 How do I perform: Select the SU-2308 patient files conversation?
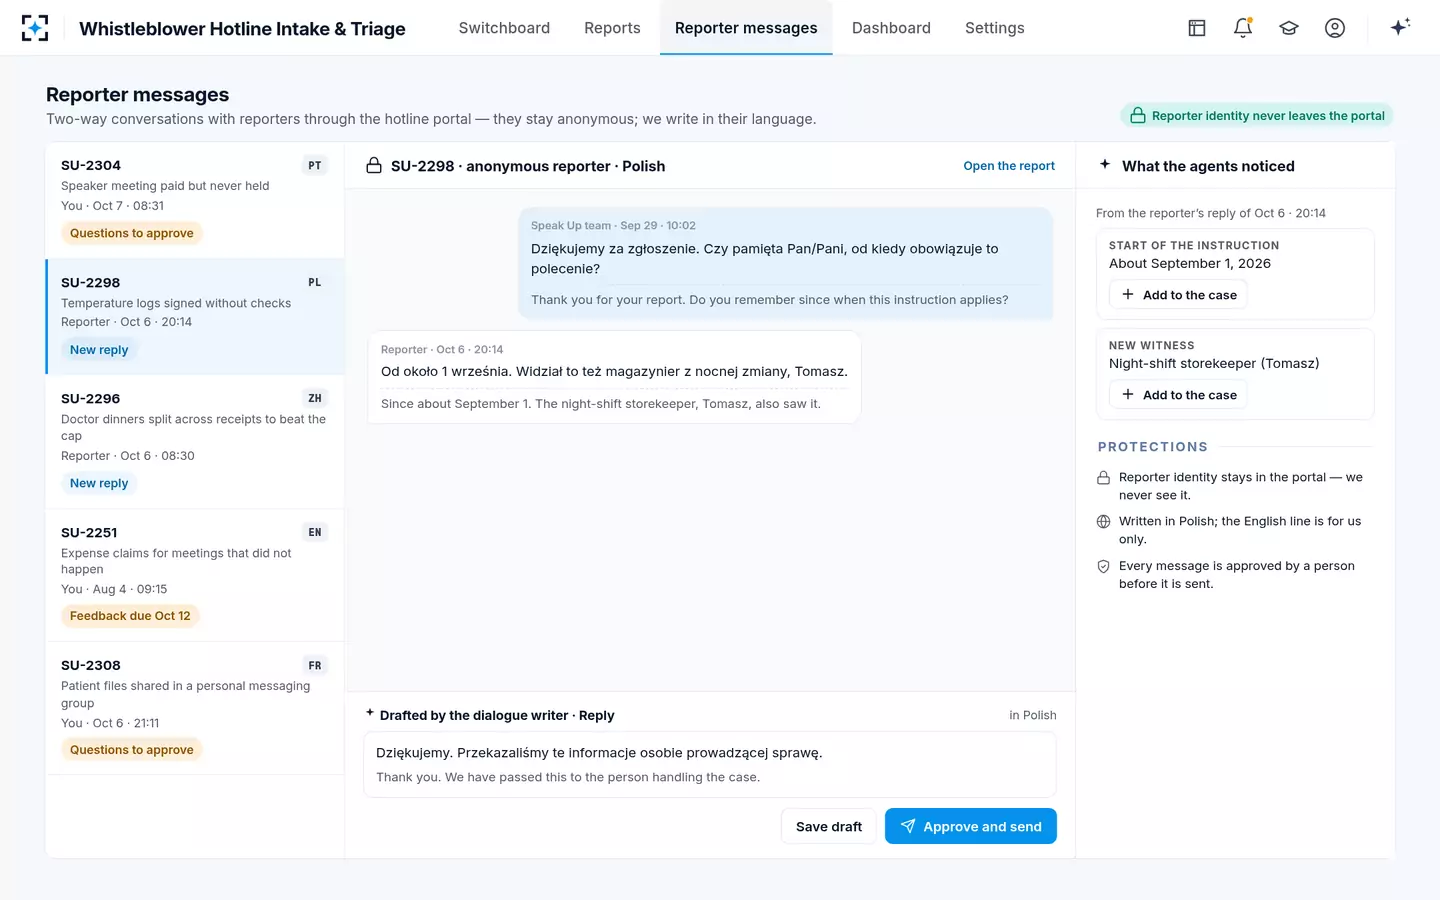pyautogui.click(x=195, y=708)
